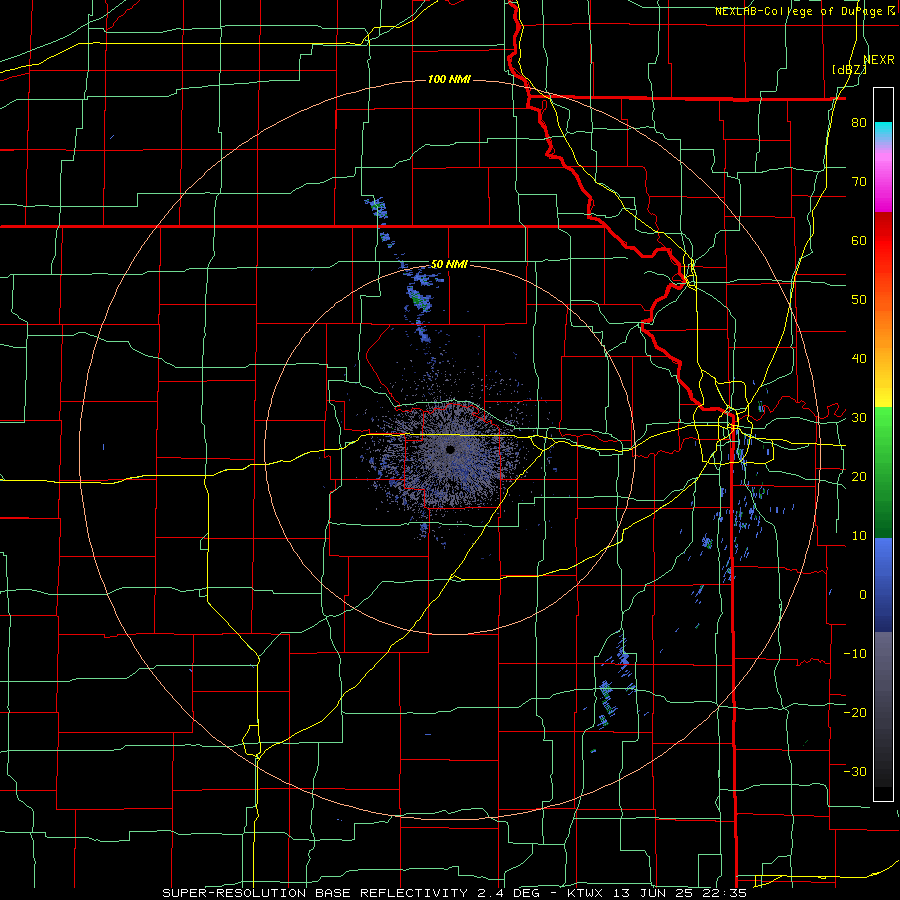Click the -10 dBZ scale label
The image size is (900, 900).
click(855, 653)
